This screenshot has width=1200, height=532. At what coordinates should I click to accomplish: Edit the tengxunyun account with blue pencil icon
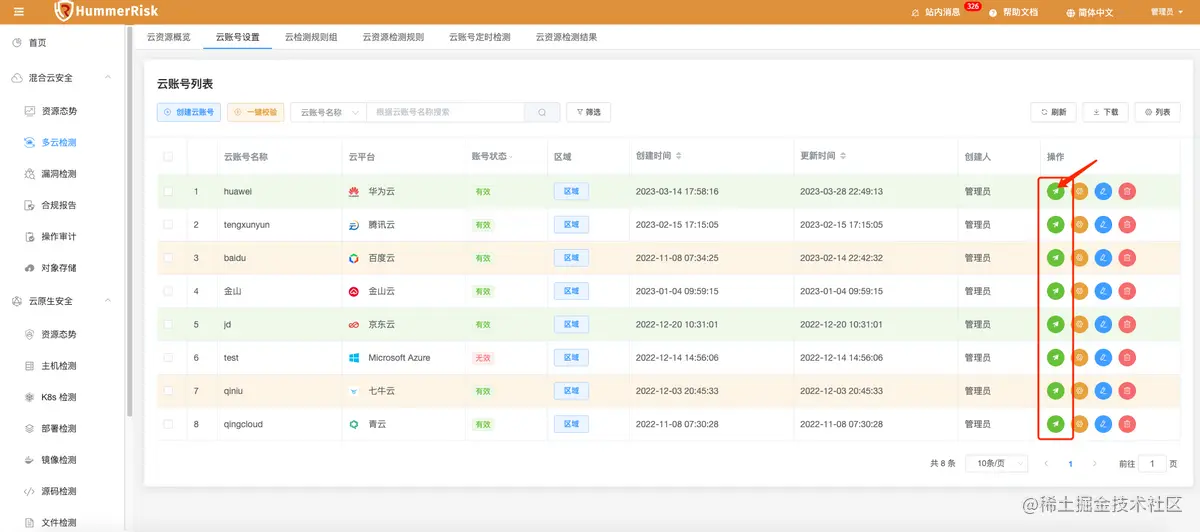pos(1103,225)
